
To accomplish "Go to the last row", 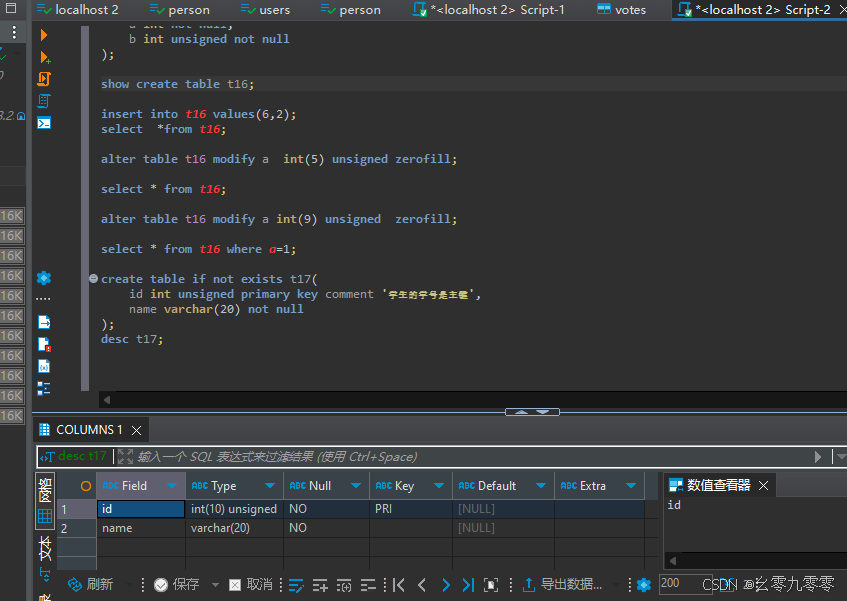I will tap(468, 585).
